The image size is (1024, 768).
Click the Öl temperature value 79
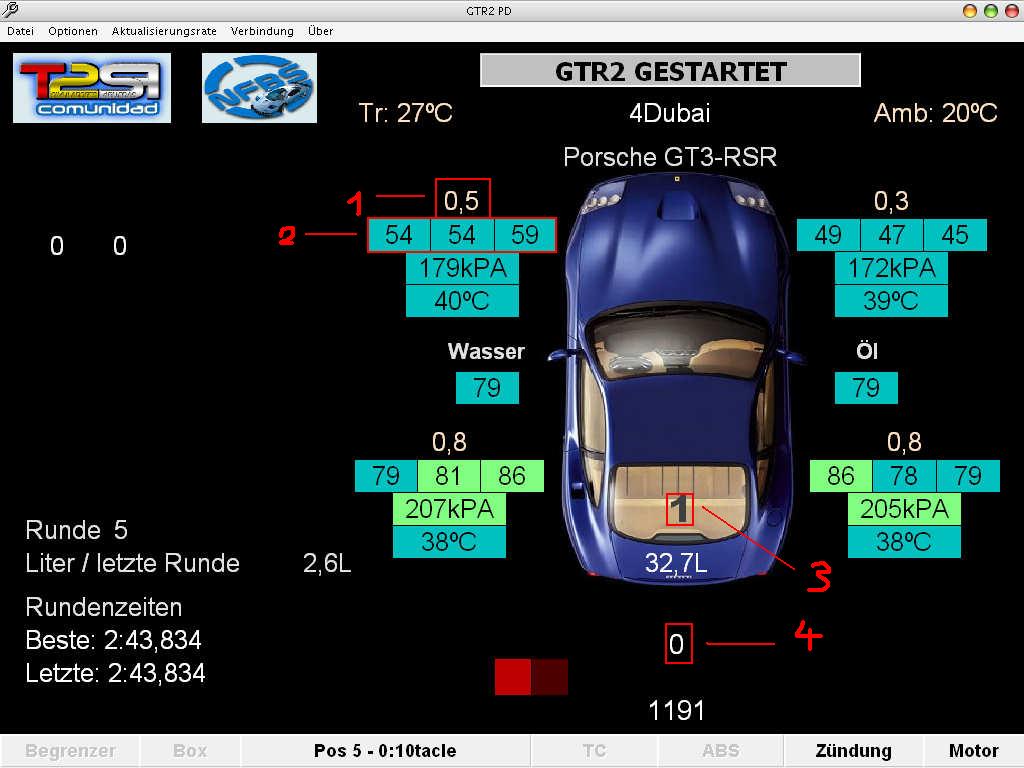[x=866, y=388]
